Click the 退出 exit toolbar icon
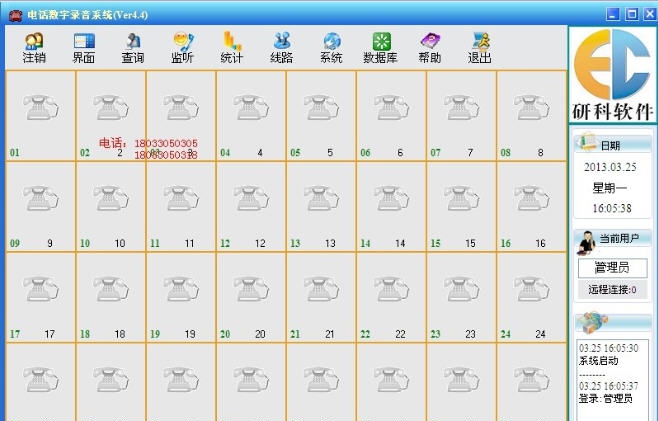 479,48
